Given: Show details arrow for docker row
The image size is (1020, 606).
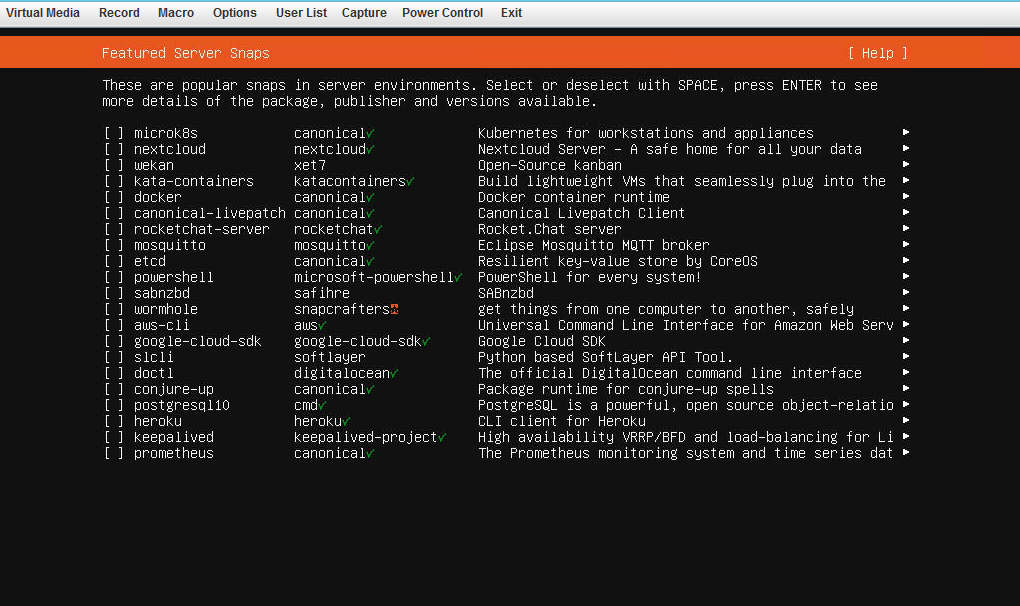Looking at the screenshot, I should 906,196.
